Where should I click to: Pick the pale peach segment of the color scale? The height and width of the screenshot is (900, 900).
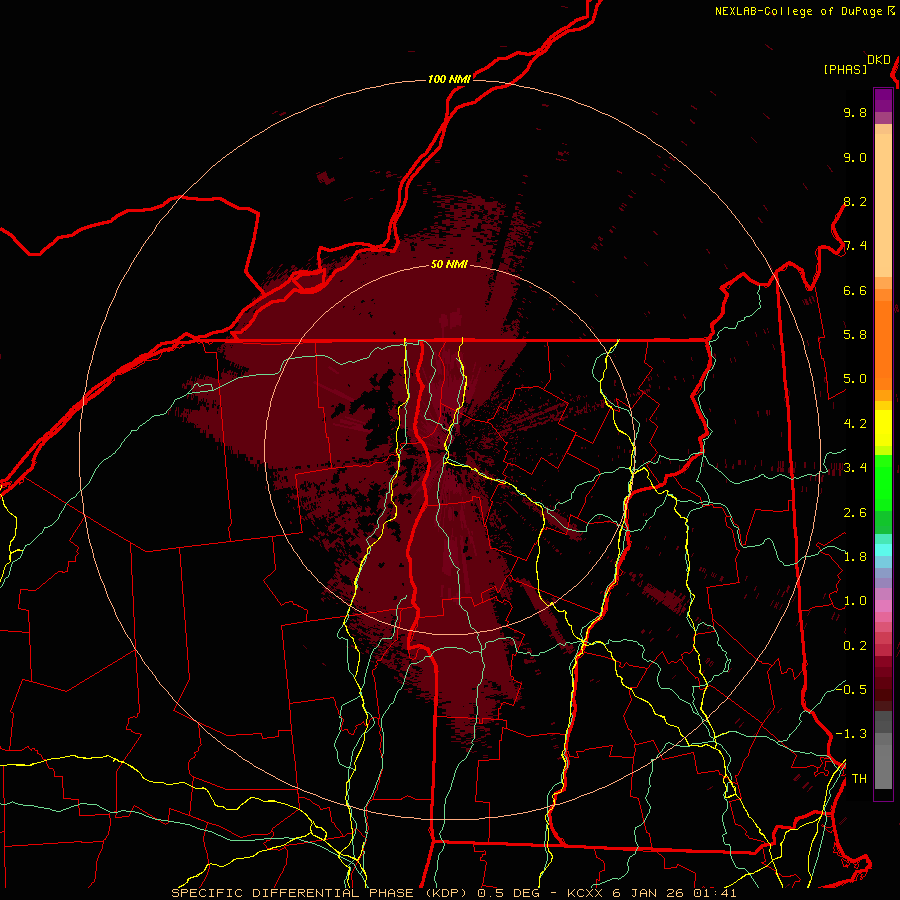click(x=883, y=207)
